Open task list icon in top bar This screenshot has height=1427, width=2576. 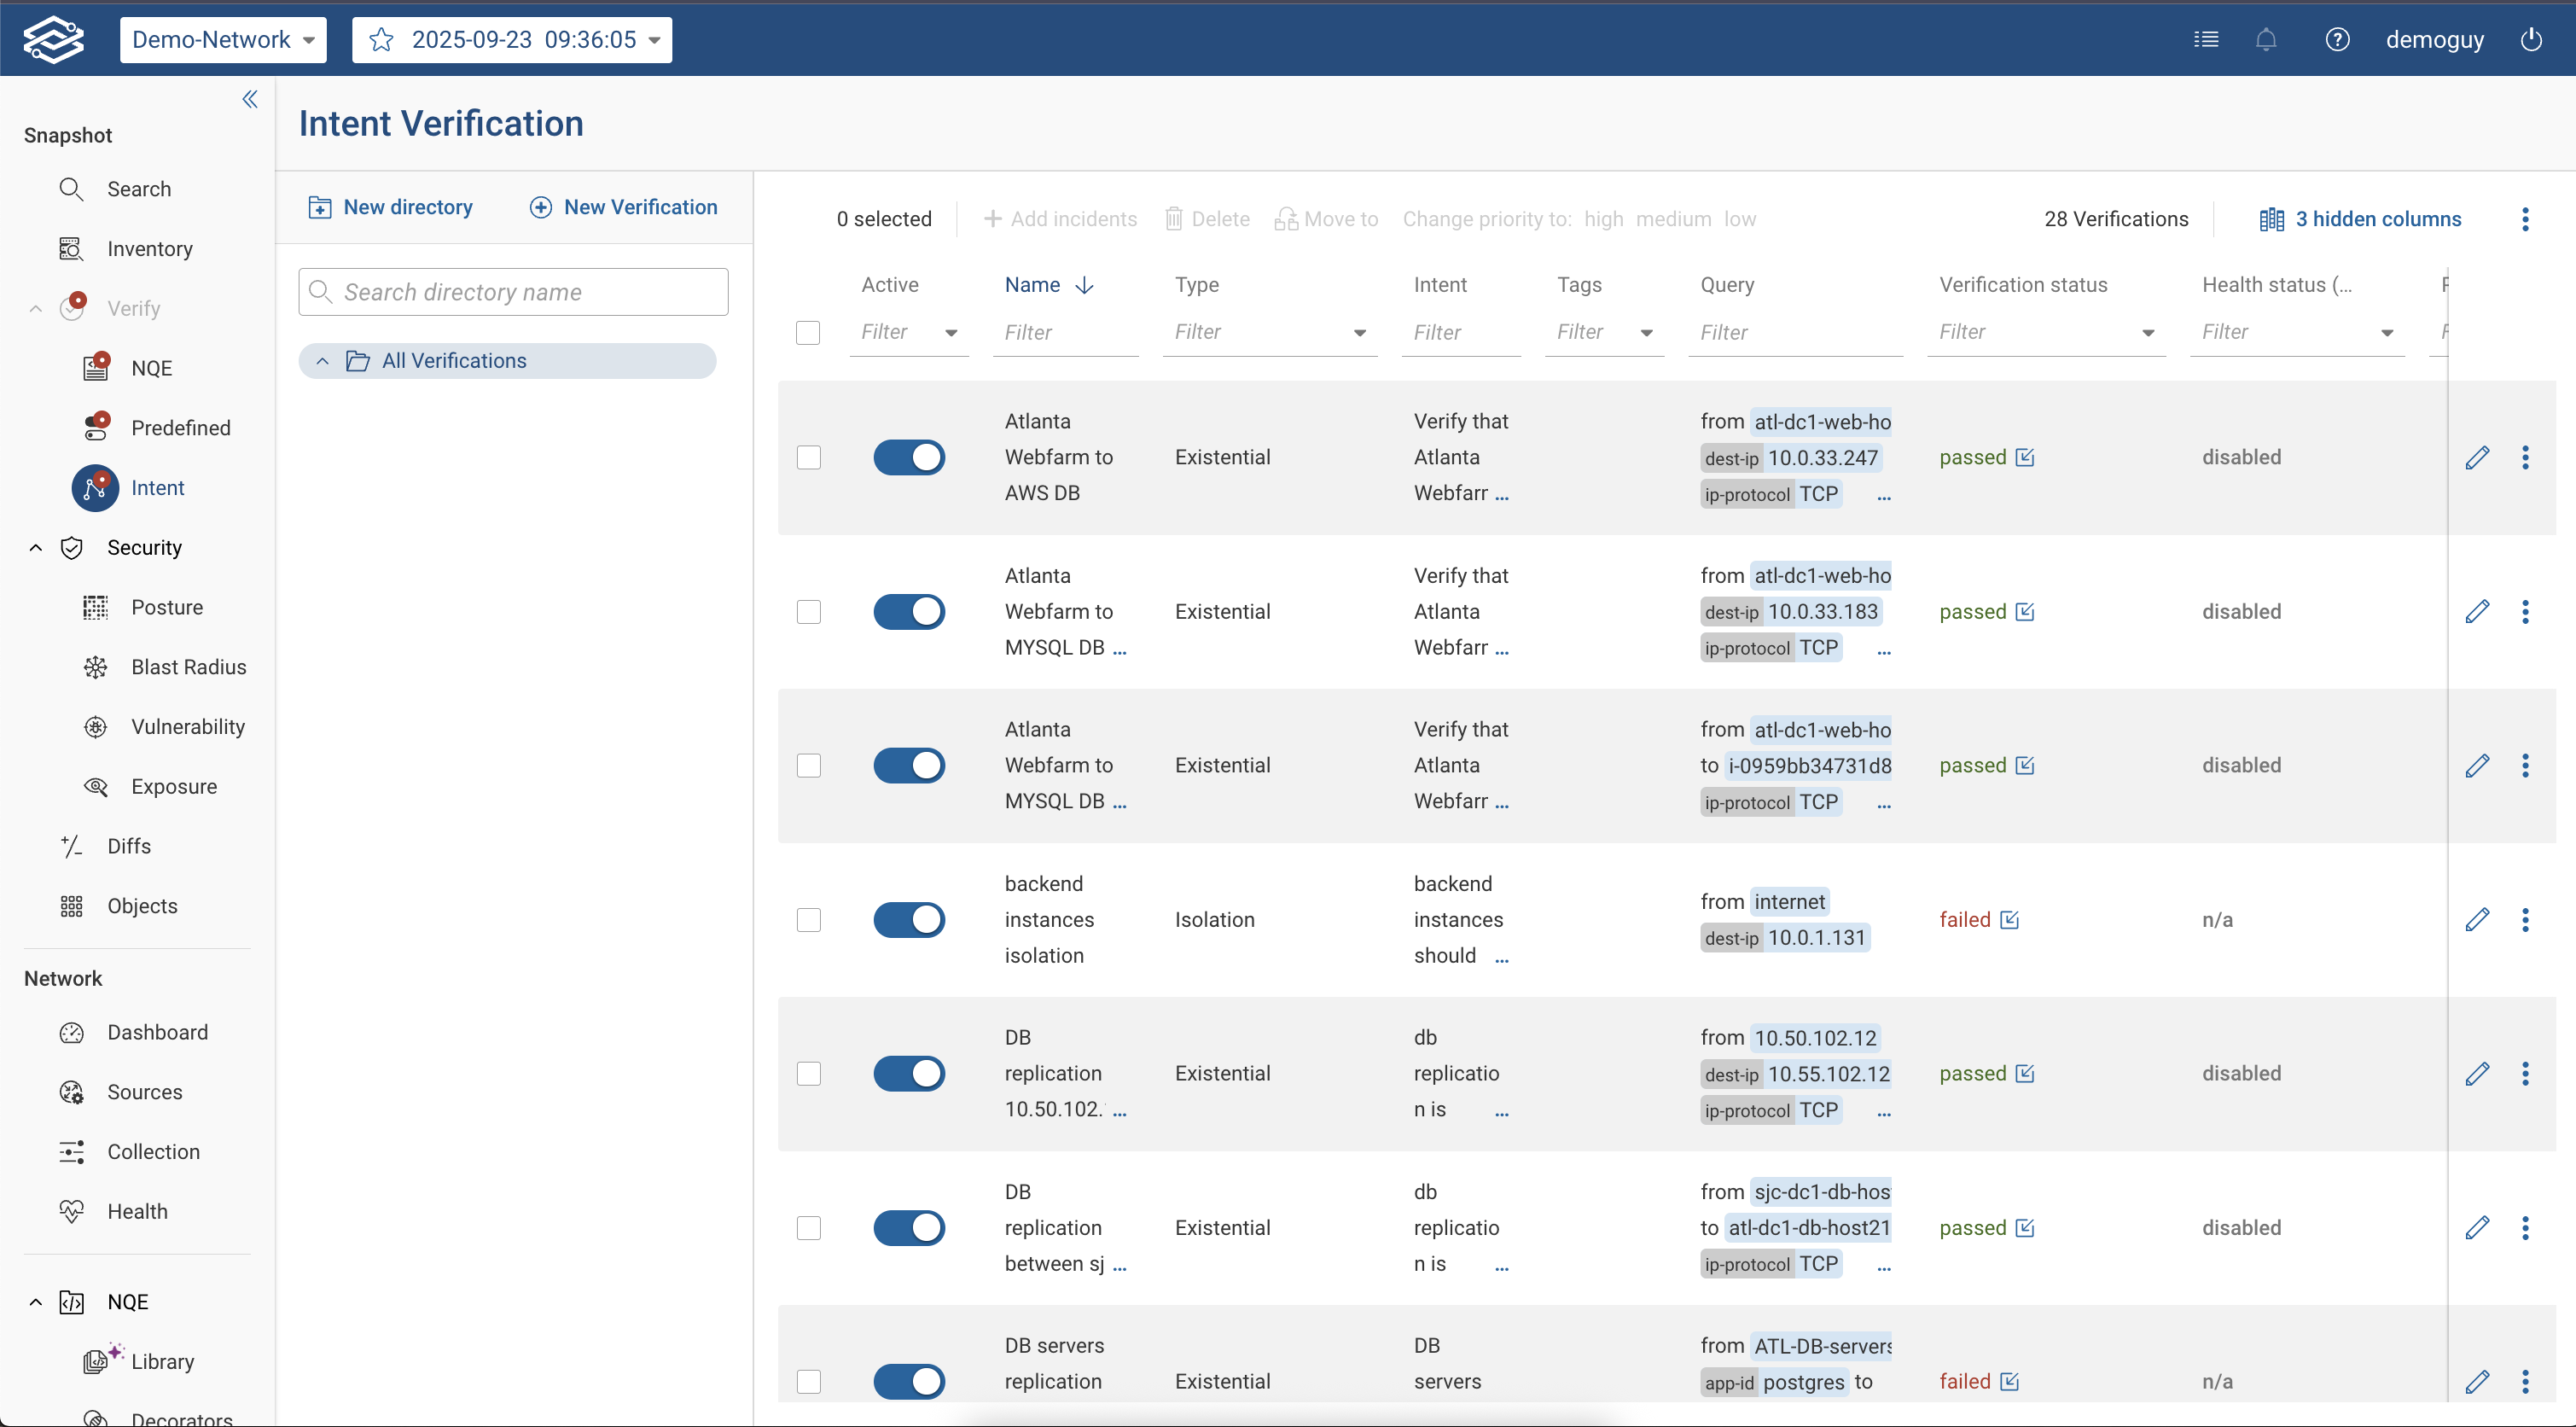2206,40
